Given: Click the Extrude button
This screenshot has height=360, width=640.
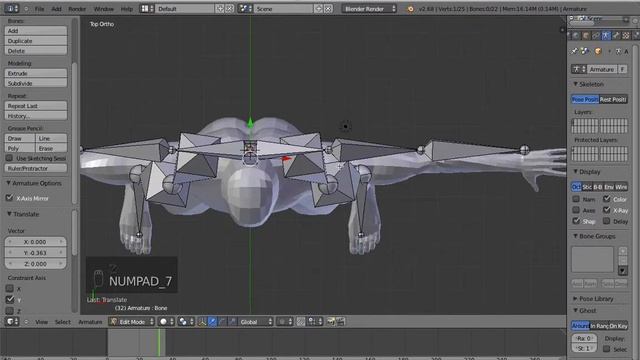Looking at the screenshot, I should (36, 73).
